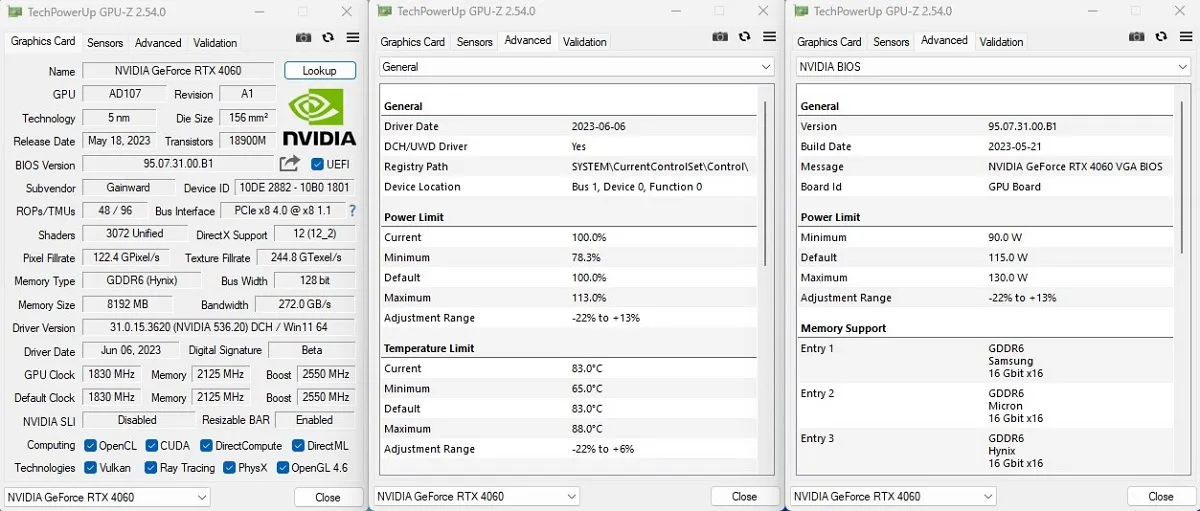The width and height of the screenshot is (1200, 511).
Task: Open Validation tab in the NVIDIA BIOS window
Action: click(x=1001, y=42)
